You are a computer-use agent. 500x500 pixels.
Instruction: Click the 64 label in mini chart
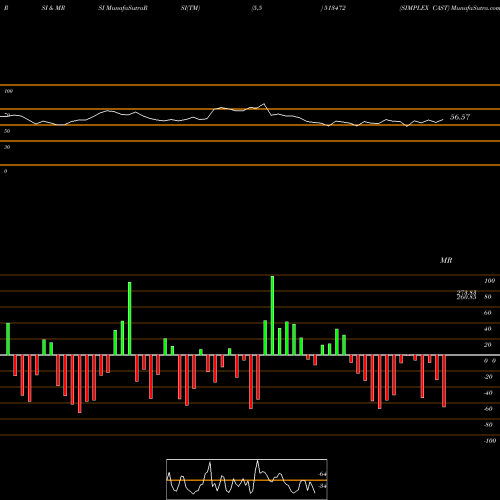(x=322, y=474)
